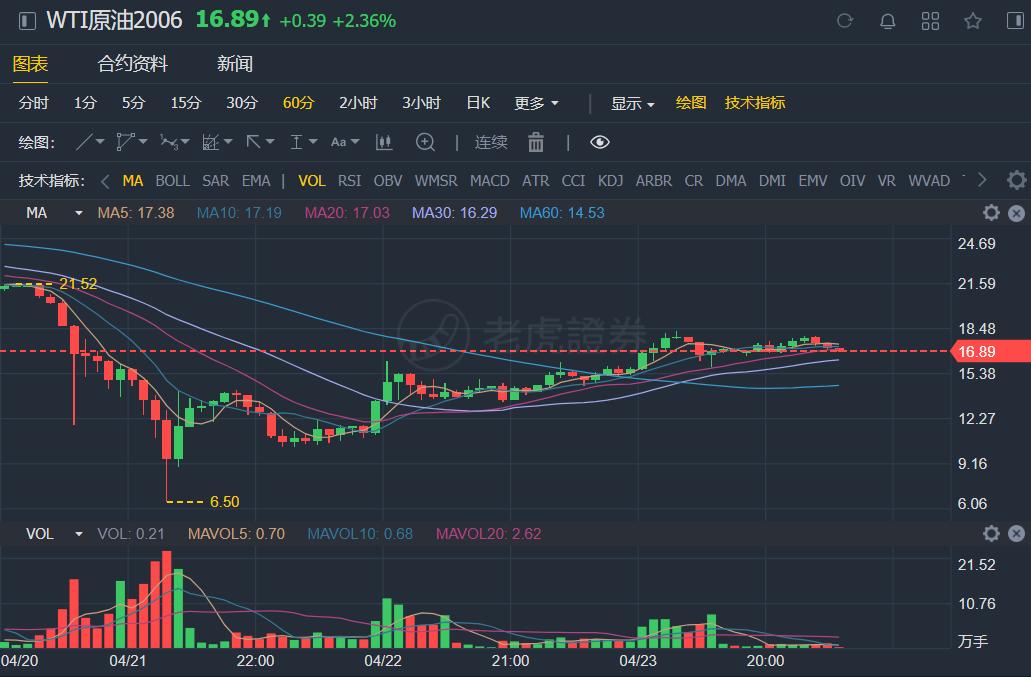Open the notification bell icon
Viewport: 1031px width, 677px height.
887,20
